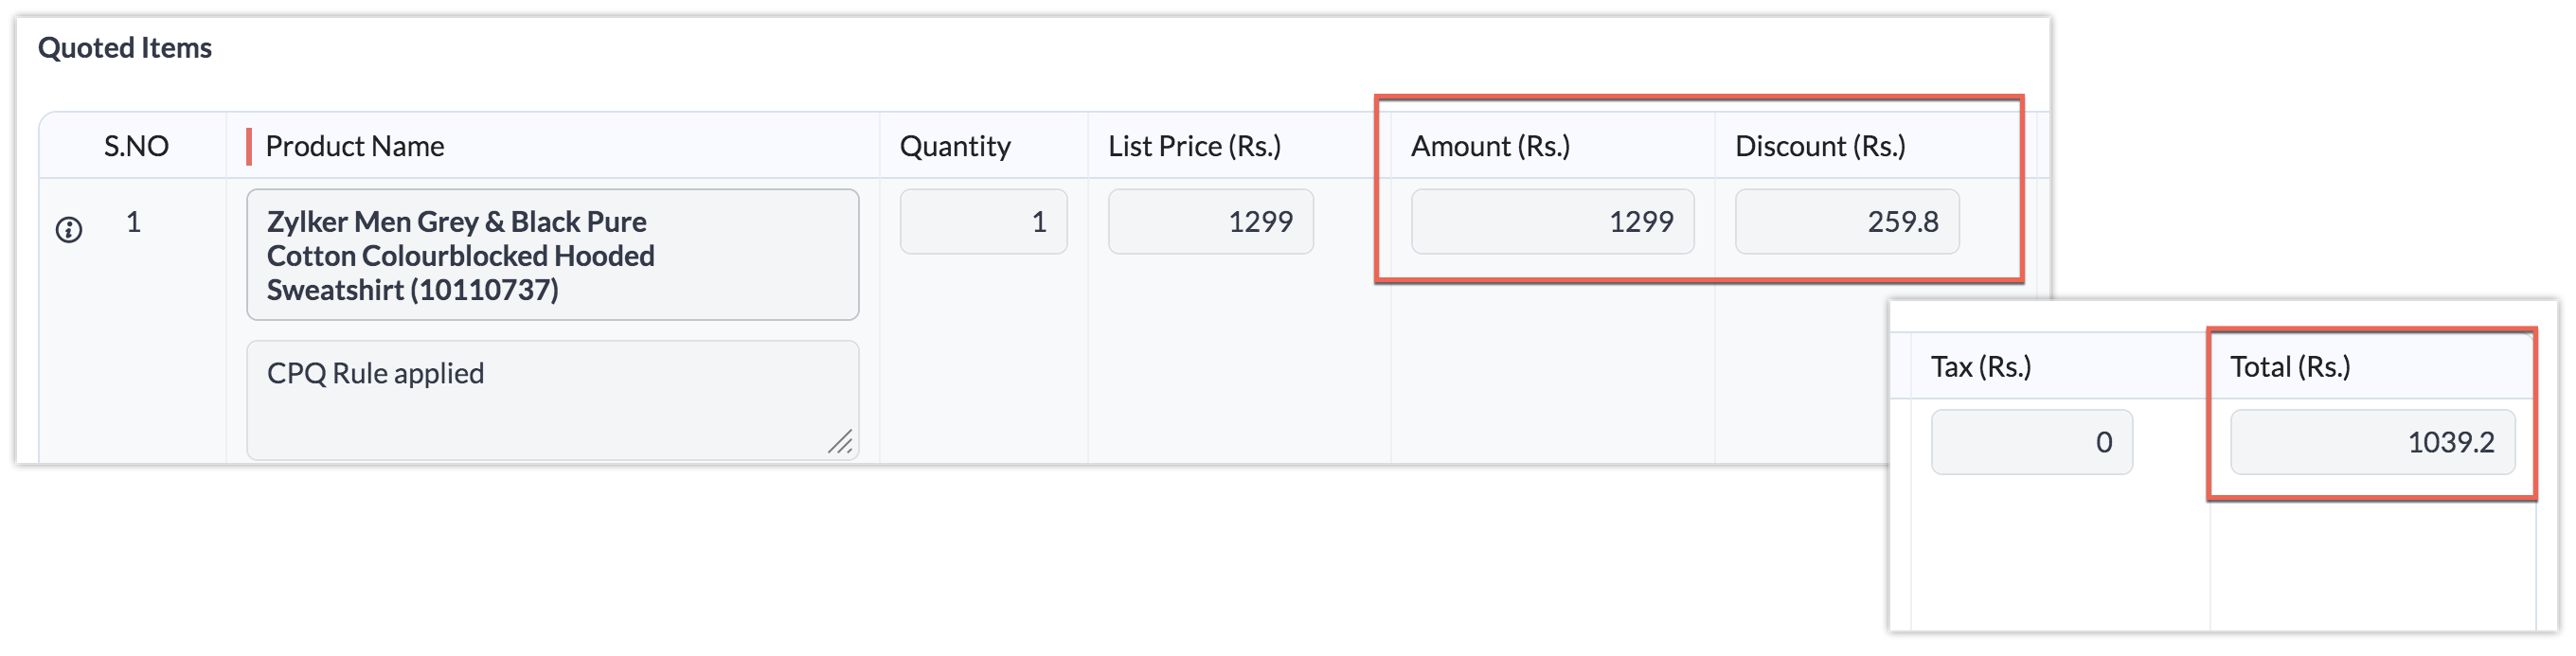Click the info icon beside row 1

[x=68, y=230]
